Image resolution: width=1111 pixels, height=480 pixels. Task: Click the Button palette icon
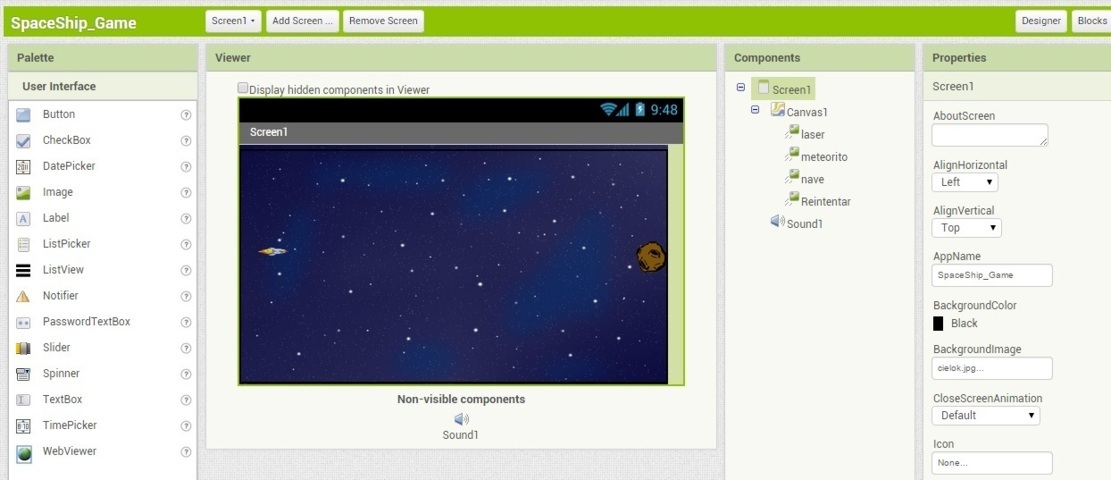(x=23, y=115)
